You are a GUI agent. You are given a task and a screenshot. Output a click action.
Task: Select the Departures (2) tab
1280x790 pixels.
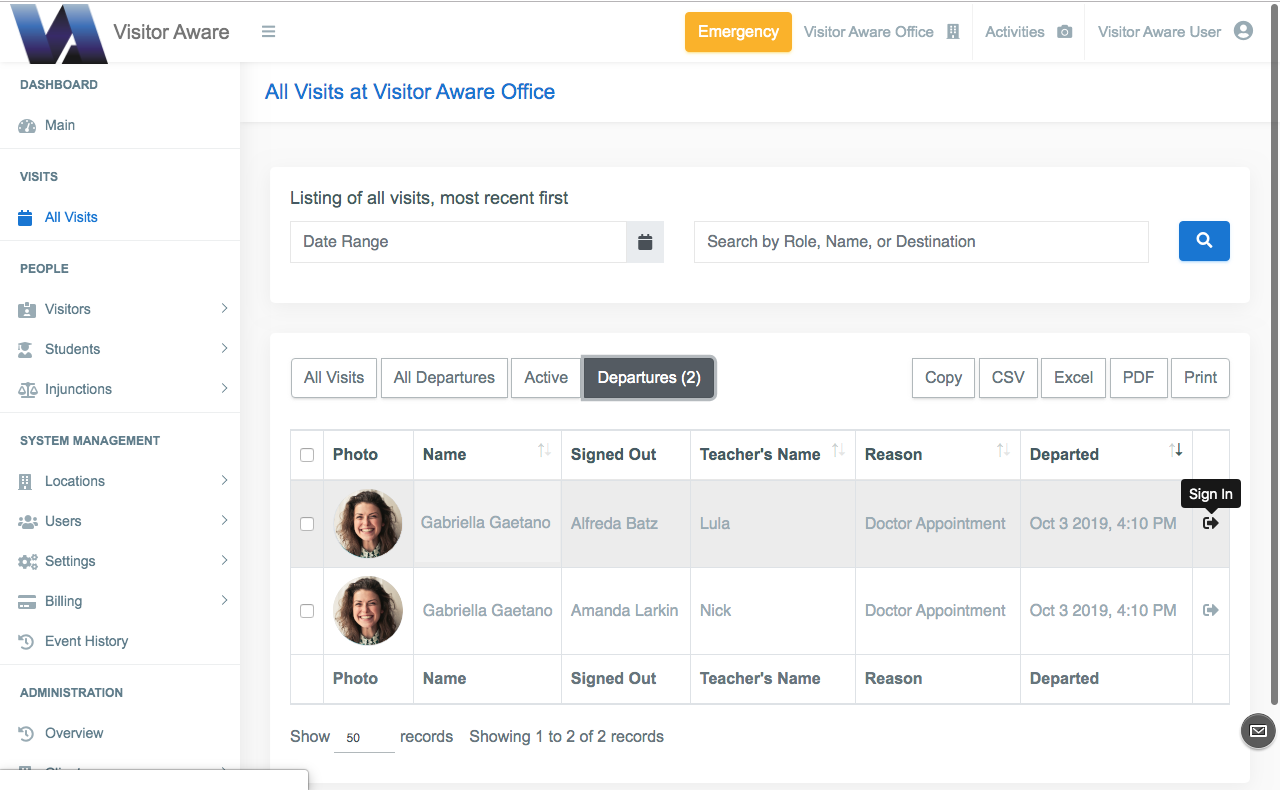649,378
